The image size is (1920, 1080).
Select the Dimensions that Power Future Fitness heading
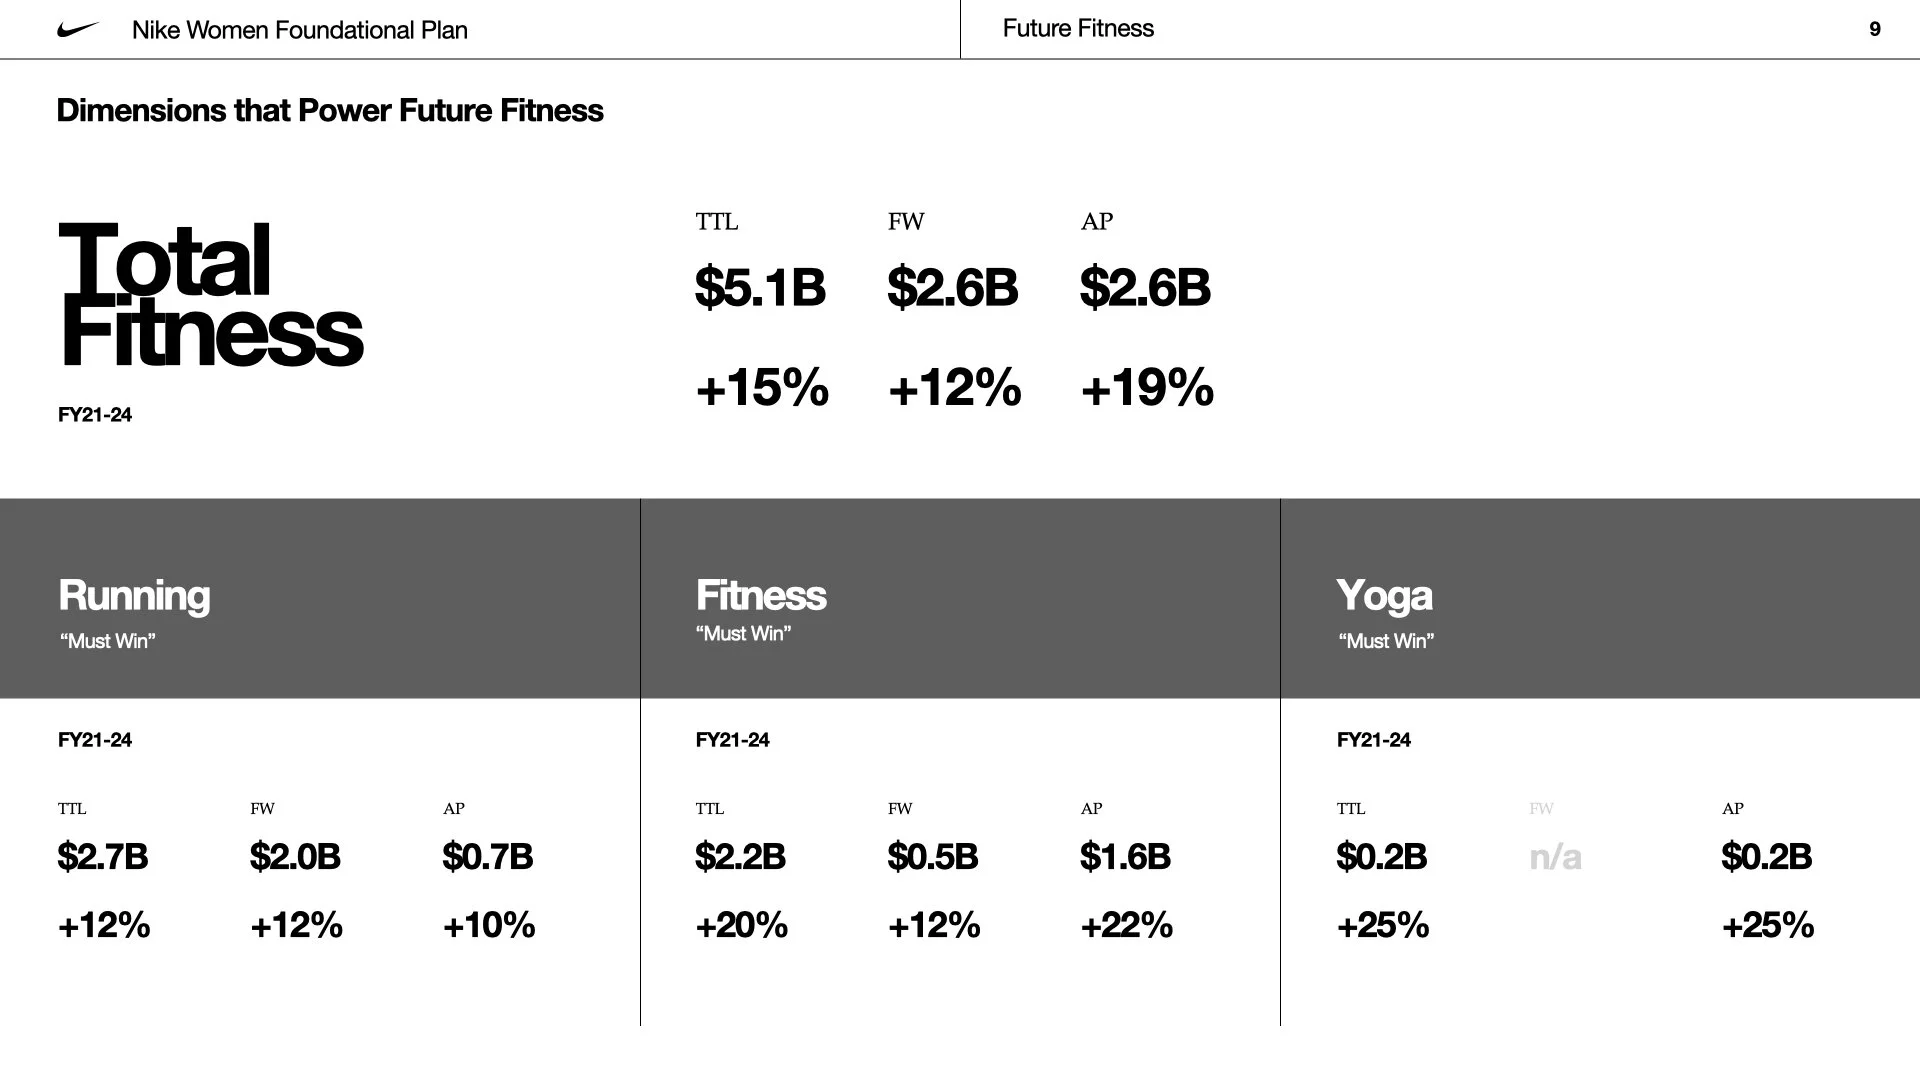(330, 110)
